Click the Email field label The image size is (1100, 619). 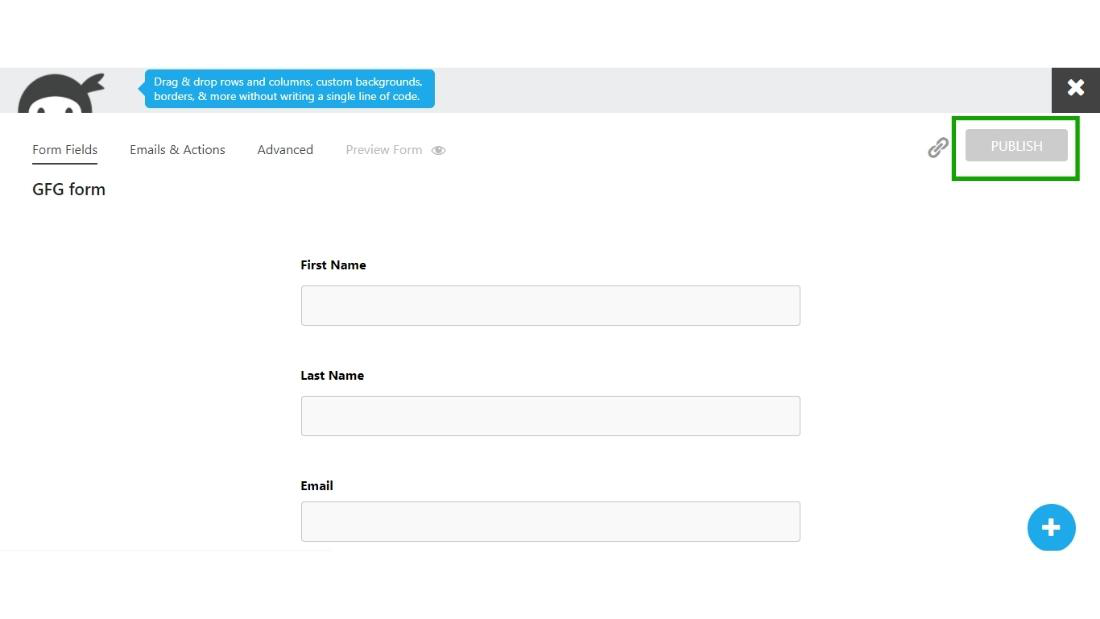(317, 486)
